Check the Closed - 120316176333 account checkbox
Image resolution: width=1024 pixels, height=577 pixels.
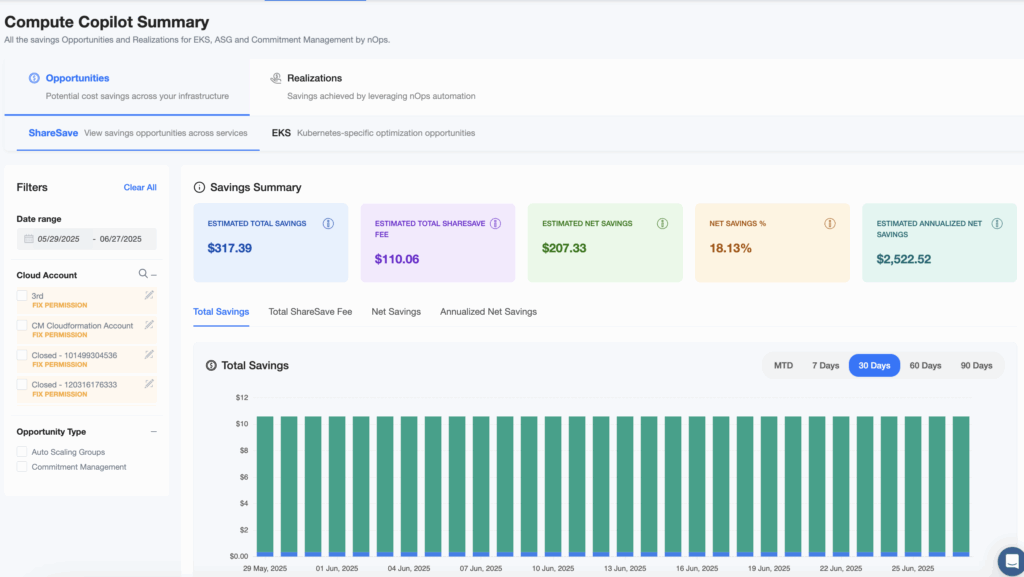[x=22, y=384]
